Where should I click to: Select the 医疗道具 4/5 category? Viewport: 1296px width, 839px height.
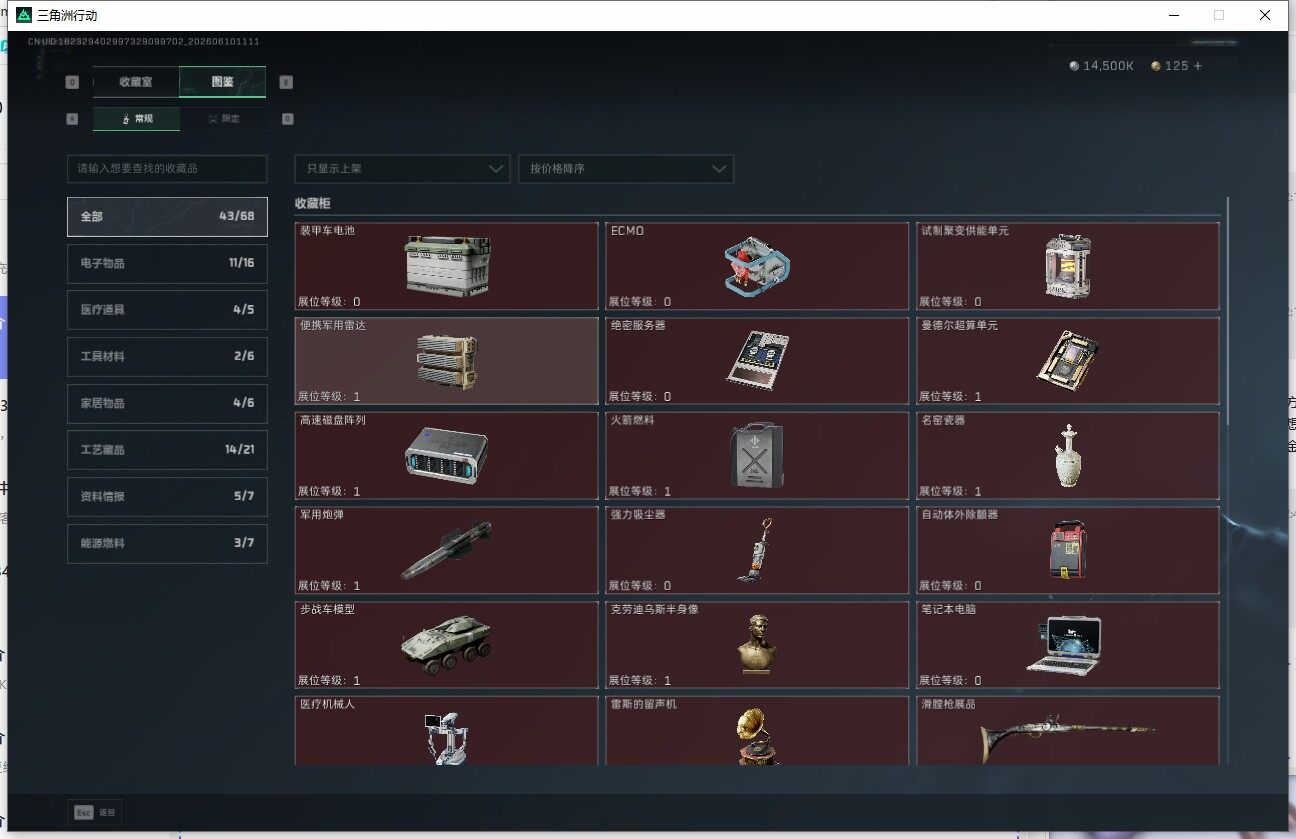(167, 310)
